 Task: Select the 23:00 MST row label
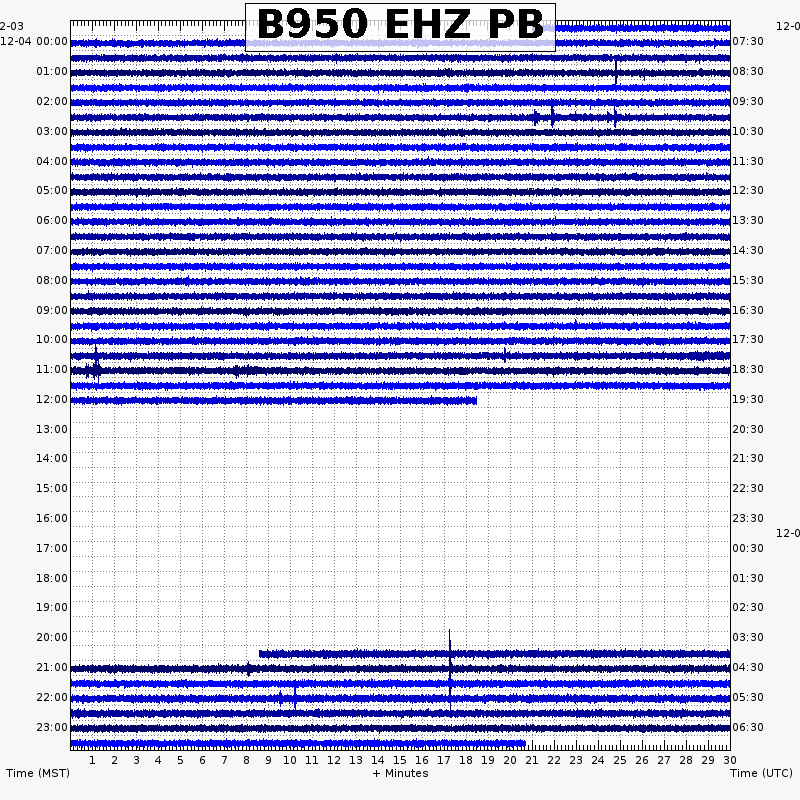coord(52,728)
